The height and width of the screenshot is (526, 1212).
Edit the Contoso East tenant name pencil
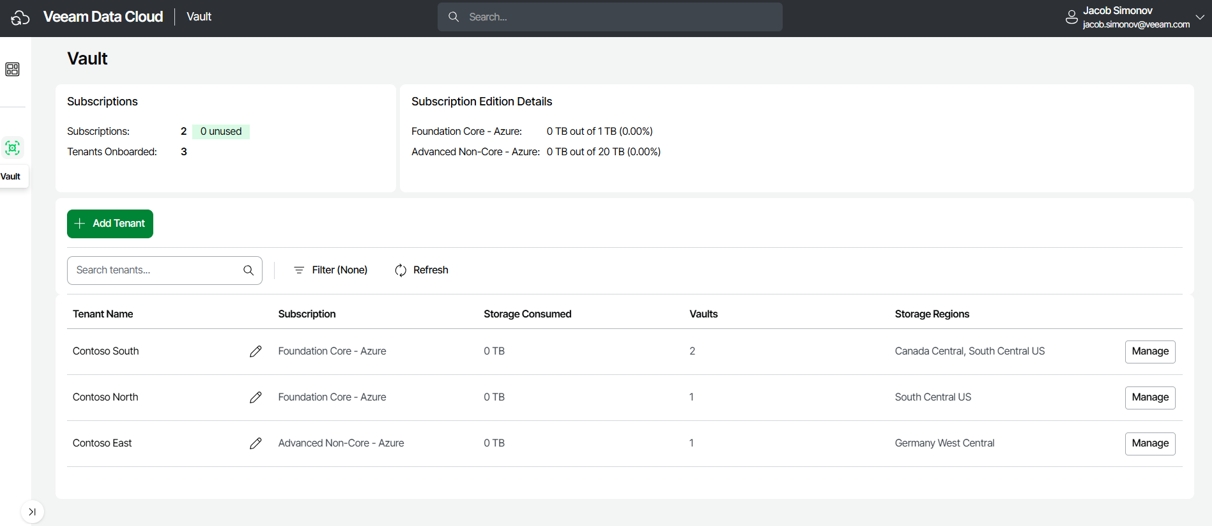click(x=256, y=443)
